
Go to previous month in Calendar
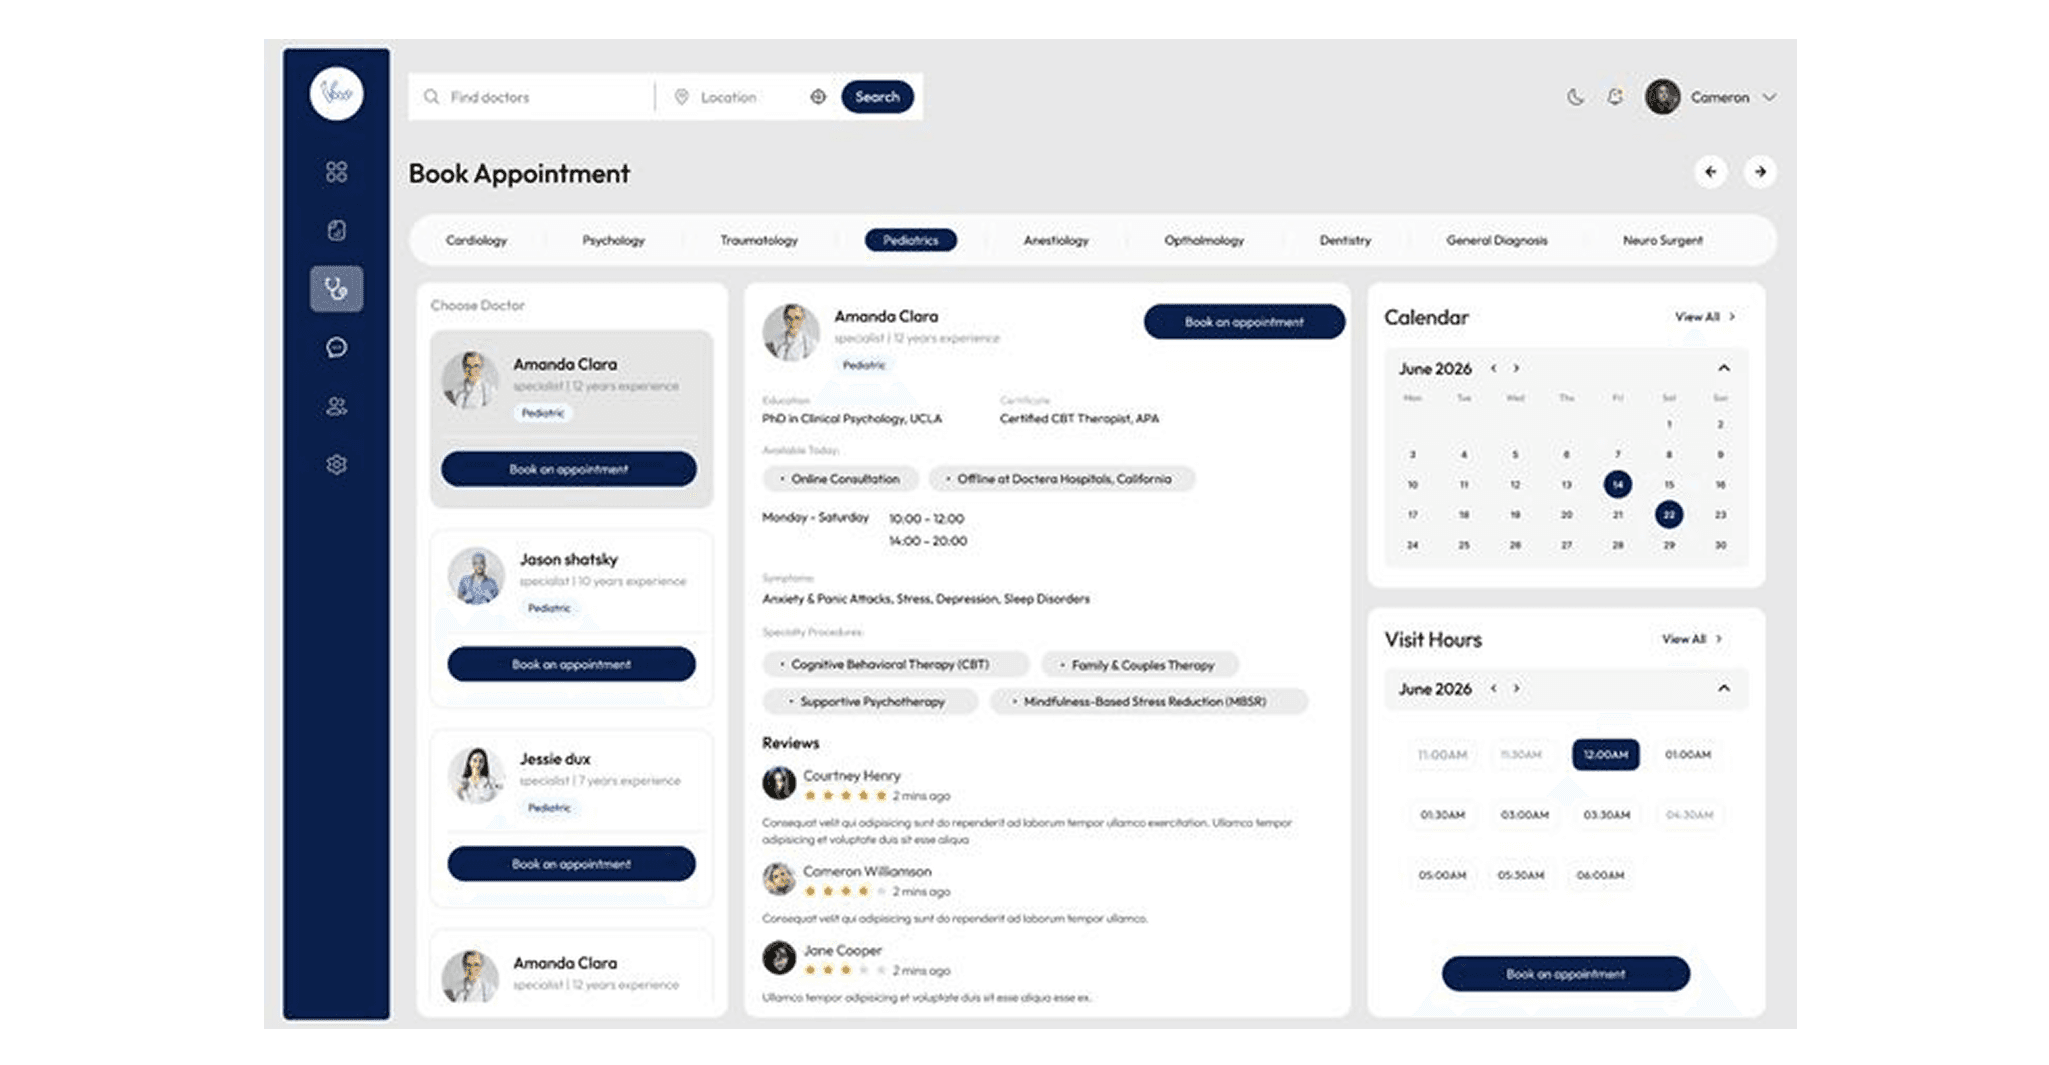pyautogui.click(x=1494, y=369)
